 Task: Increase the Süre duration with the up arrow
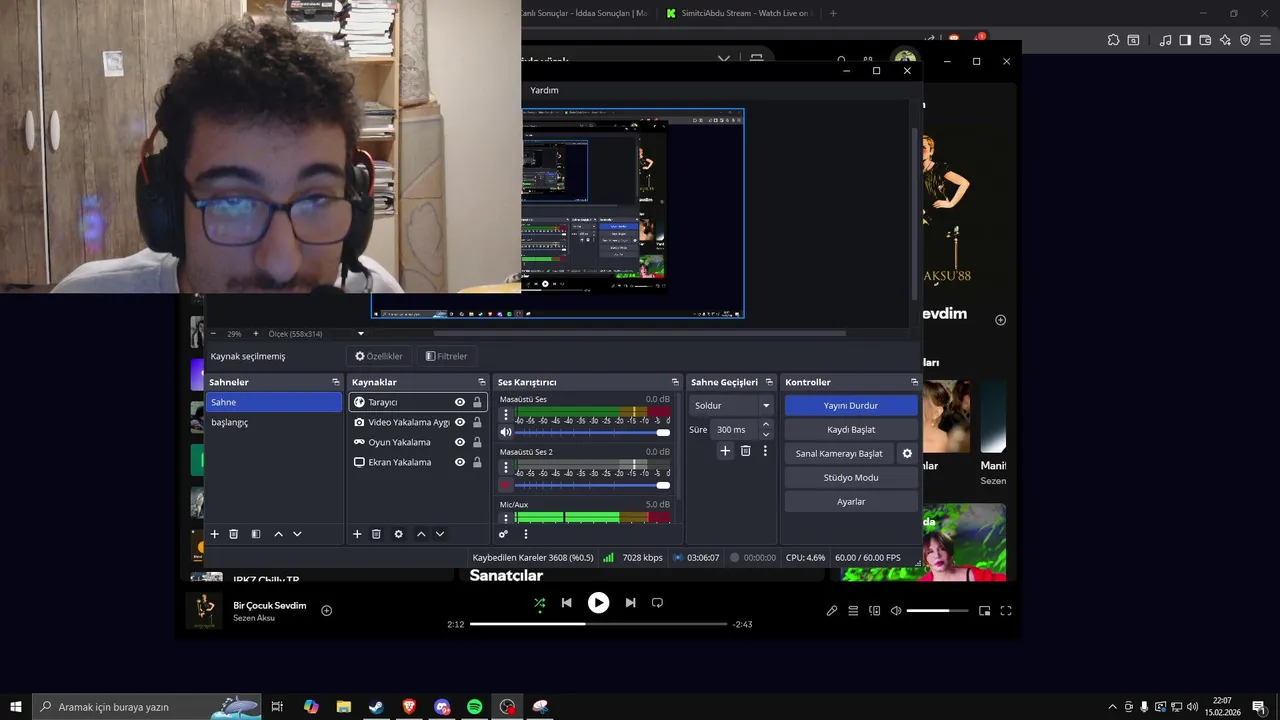[766, 424]
